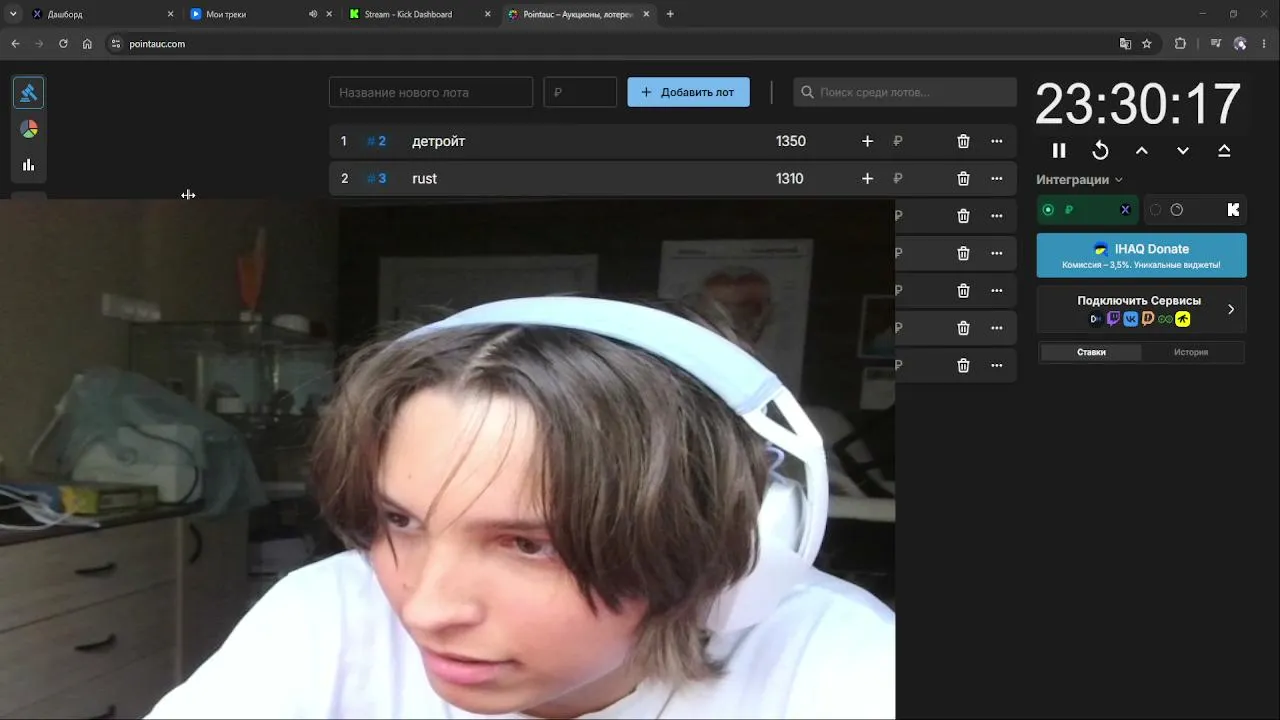1280x720 pixels.
Task: Open Подключить Сервисы panel
Action: point(1141,309)
